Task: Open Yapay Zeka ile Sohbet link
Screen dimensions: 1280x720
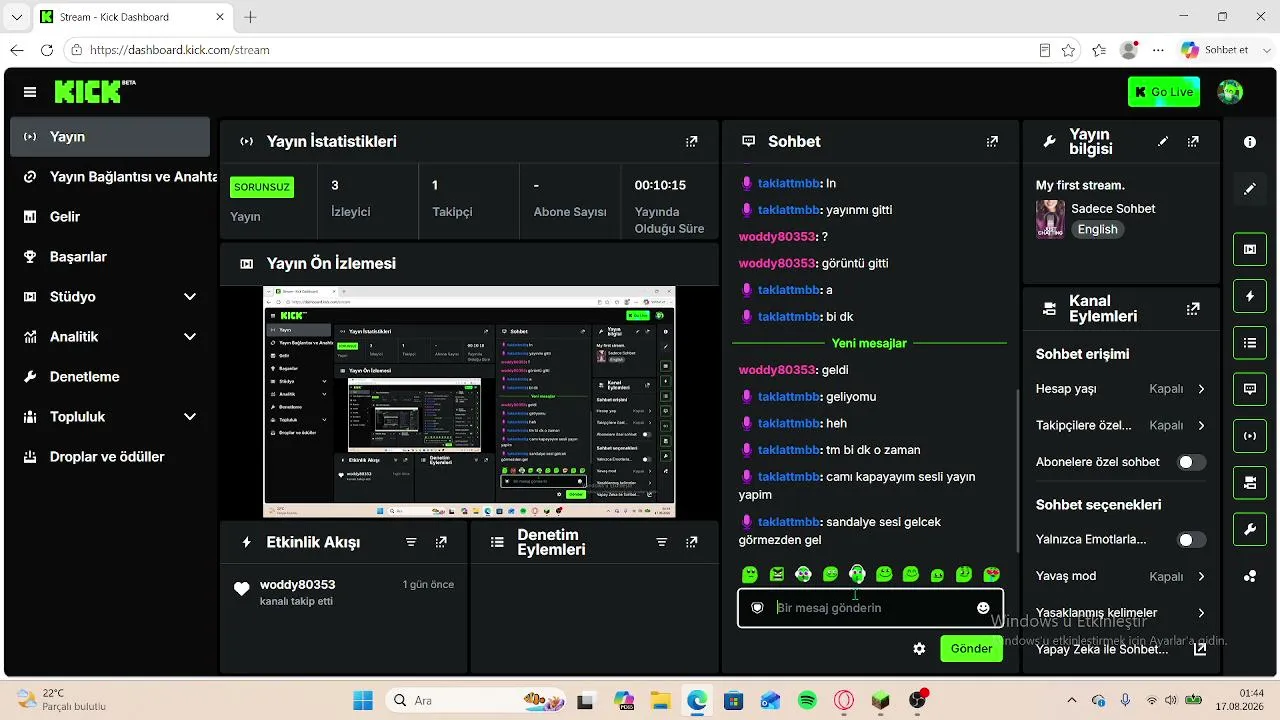Action: click(1120, 650)
